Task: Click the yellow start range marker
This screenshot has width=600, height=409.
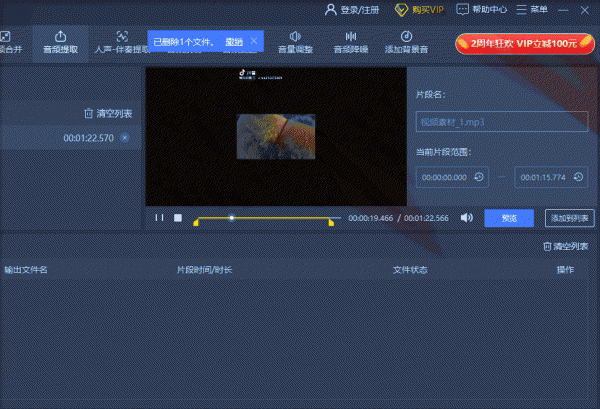Action: coord(196,222)
